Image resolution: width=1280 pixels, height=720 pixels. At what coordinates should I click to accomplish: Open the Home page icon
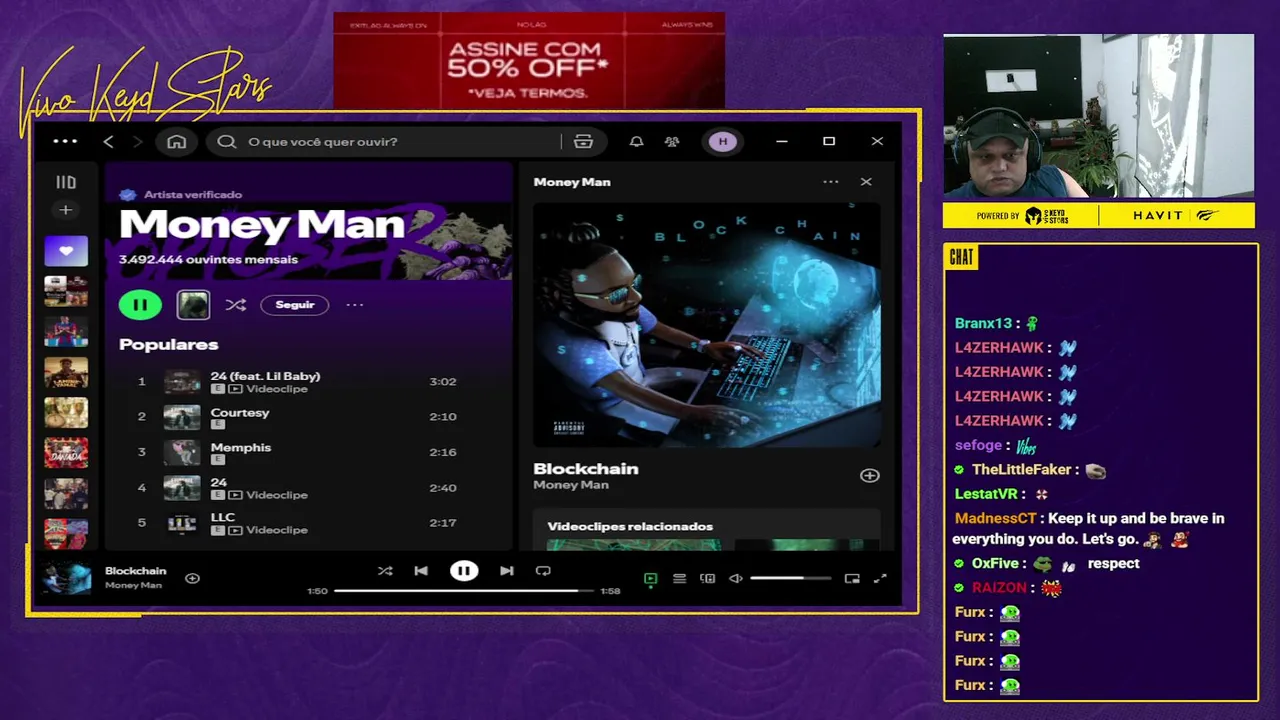(177, 142)
